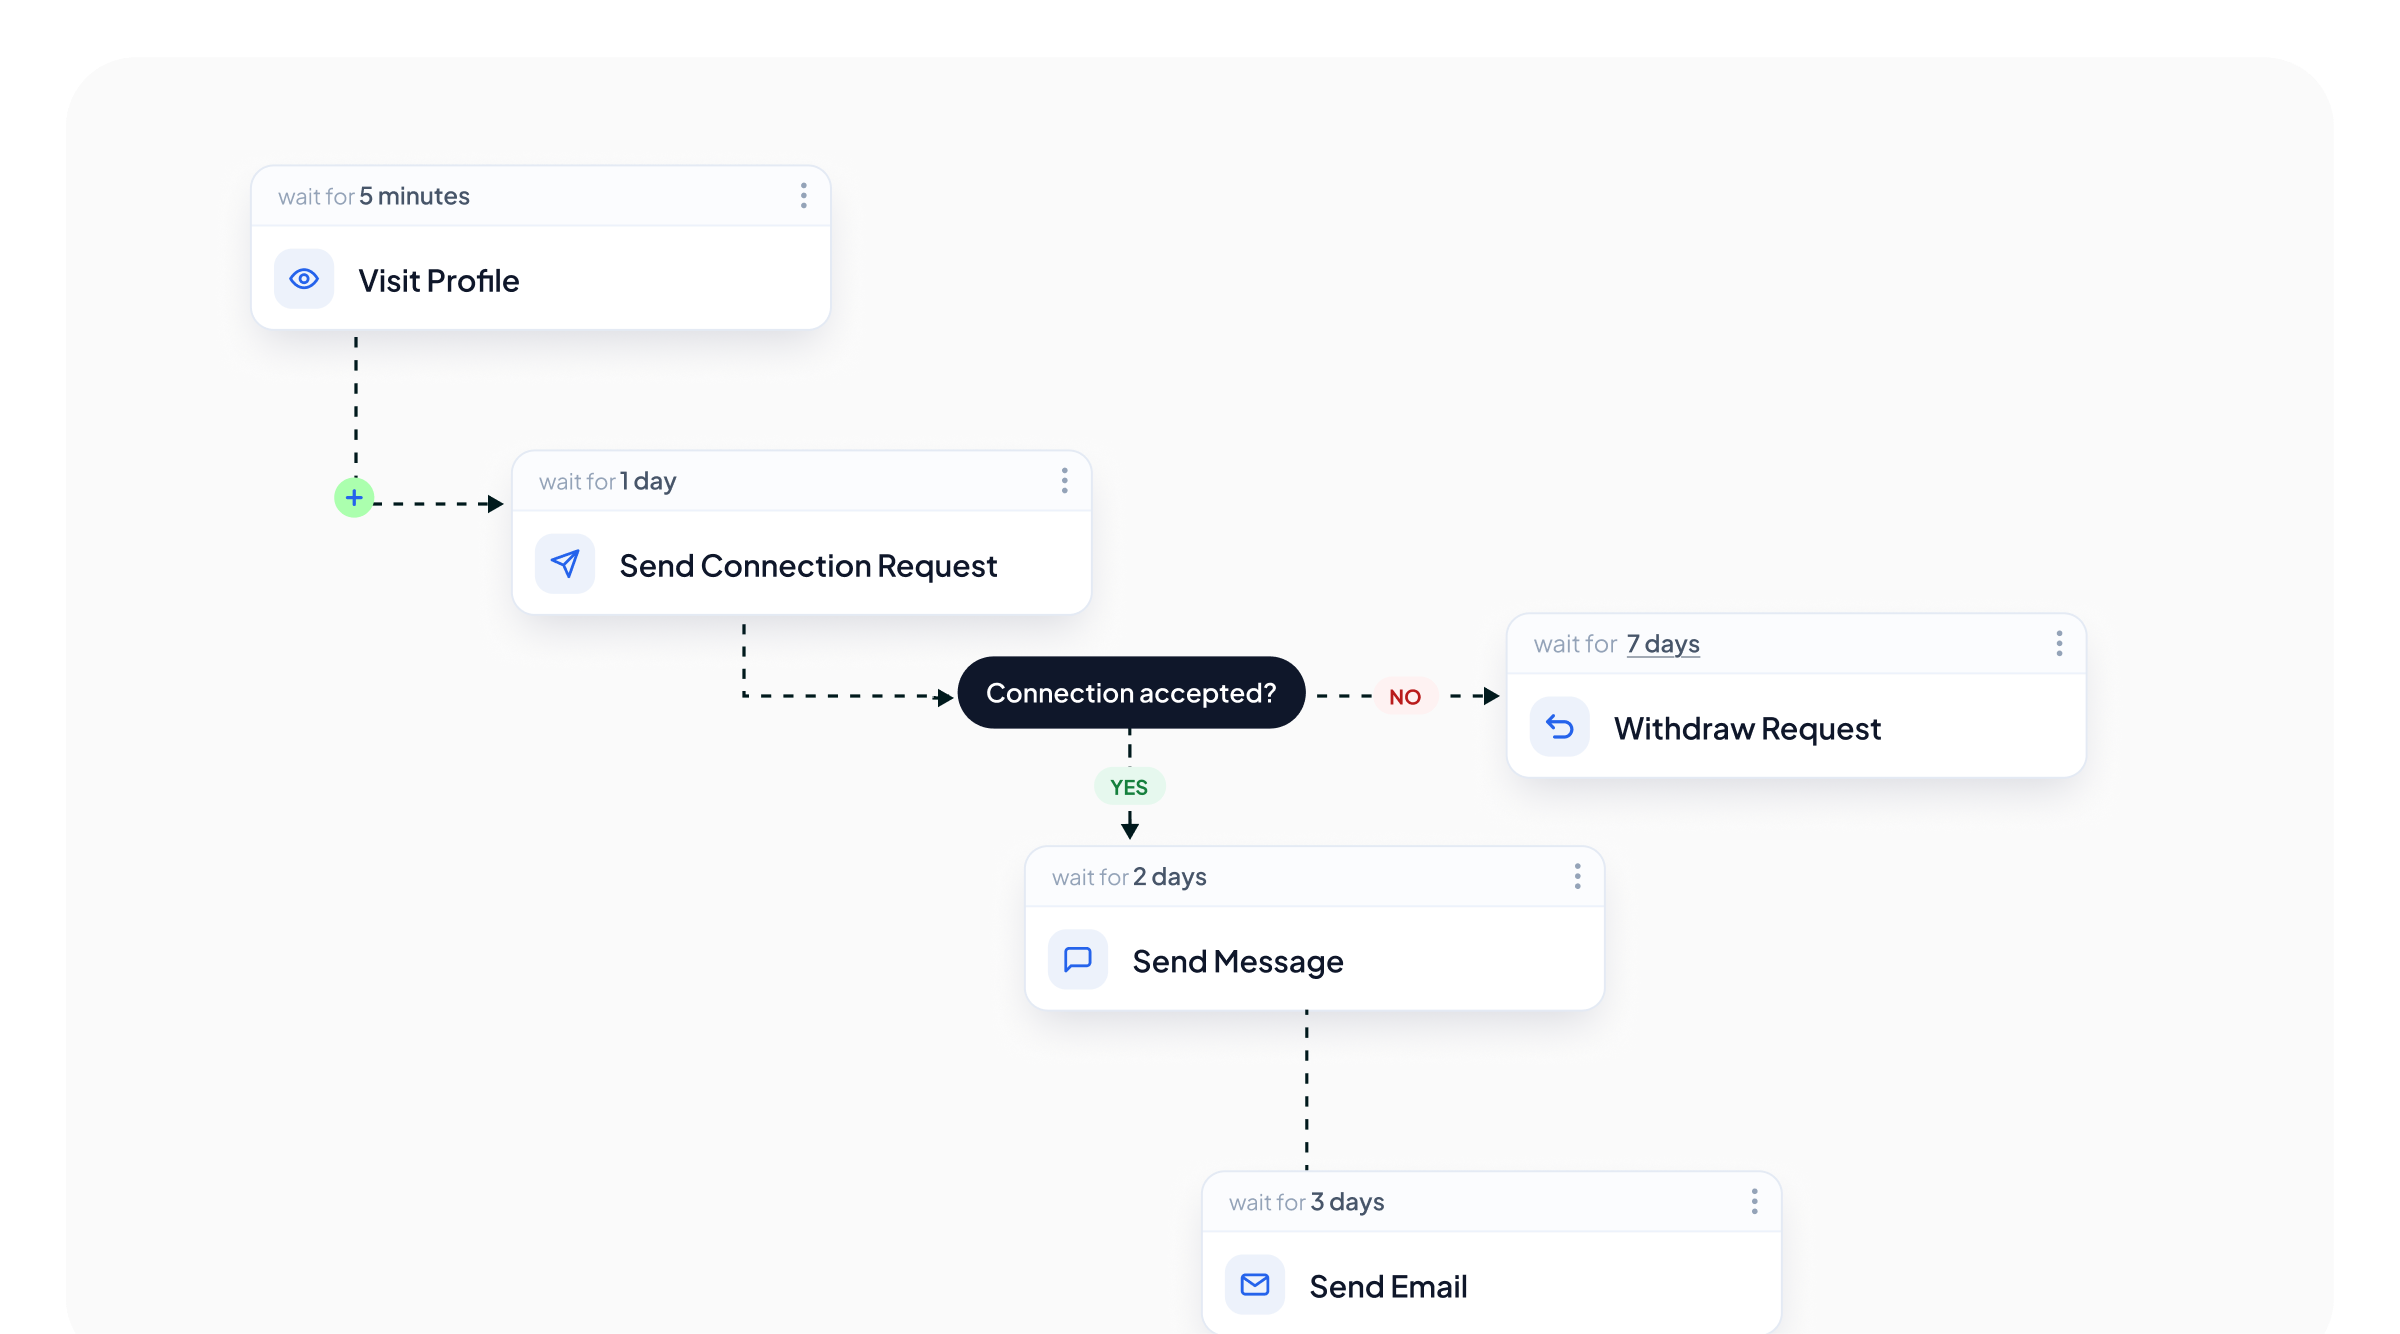Image resolution: width=2400 pixels, height=1334 pixels.
Task: Open three-dot menu on Visit Profile card
Action: (803, 196)
